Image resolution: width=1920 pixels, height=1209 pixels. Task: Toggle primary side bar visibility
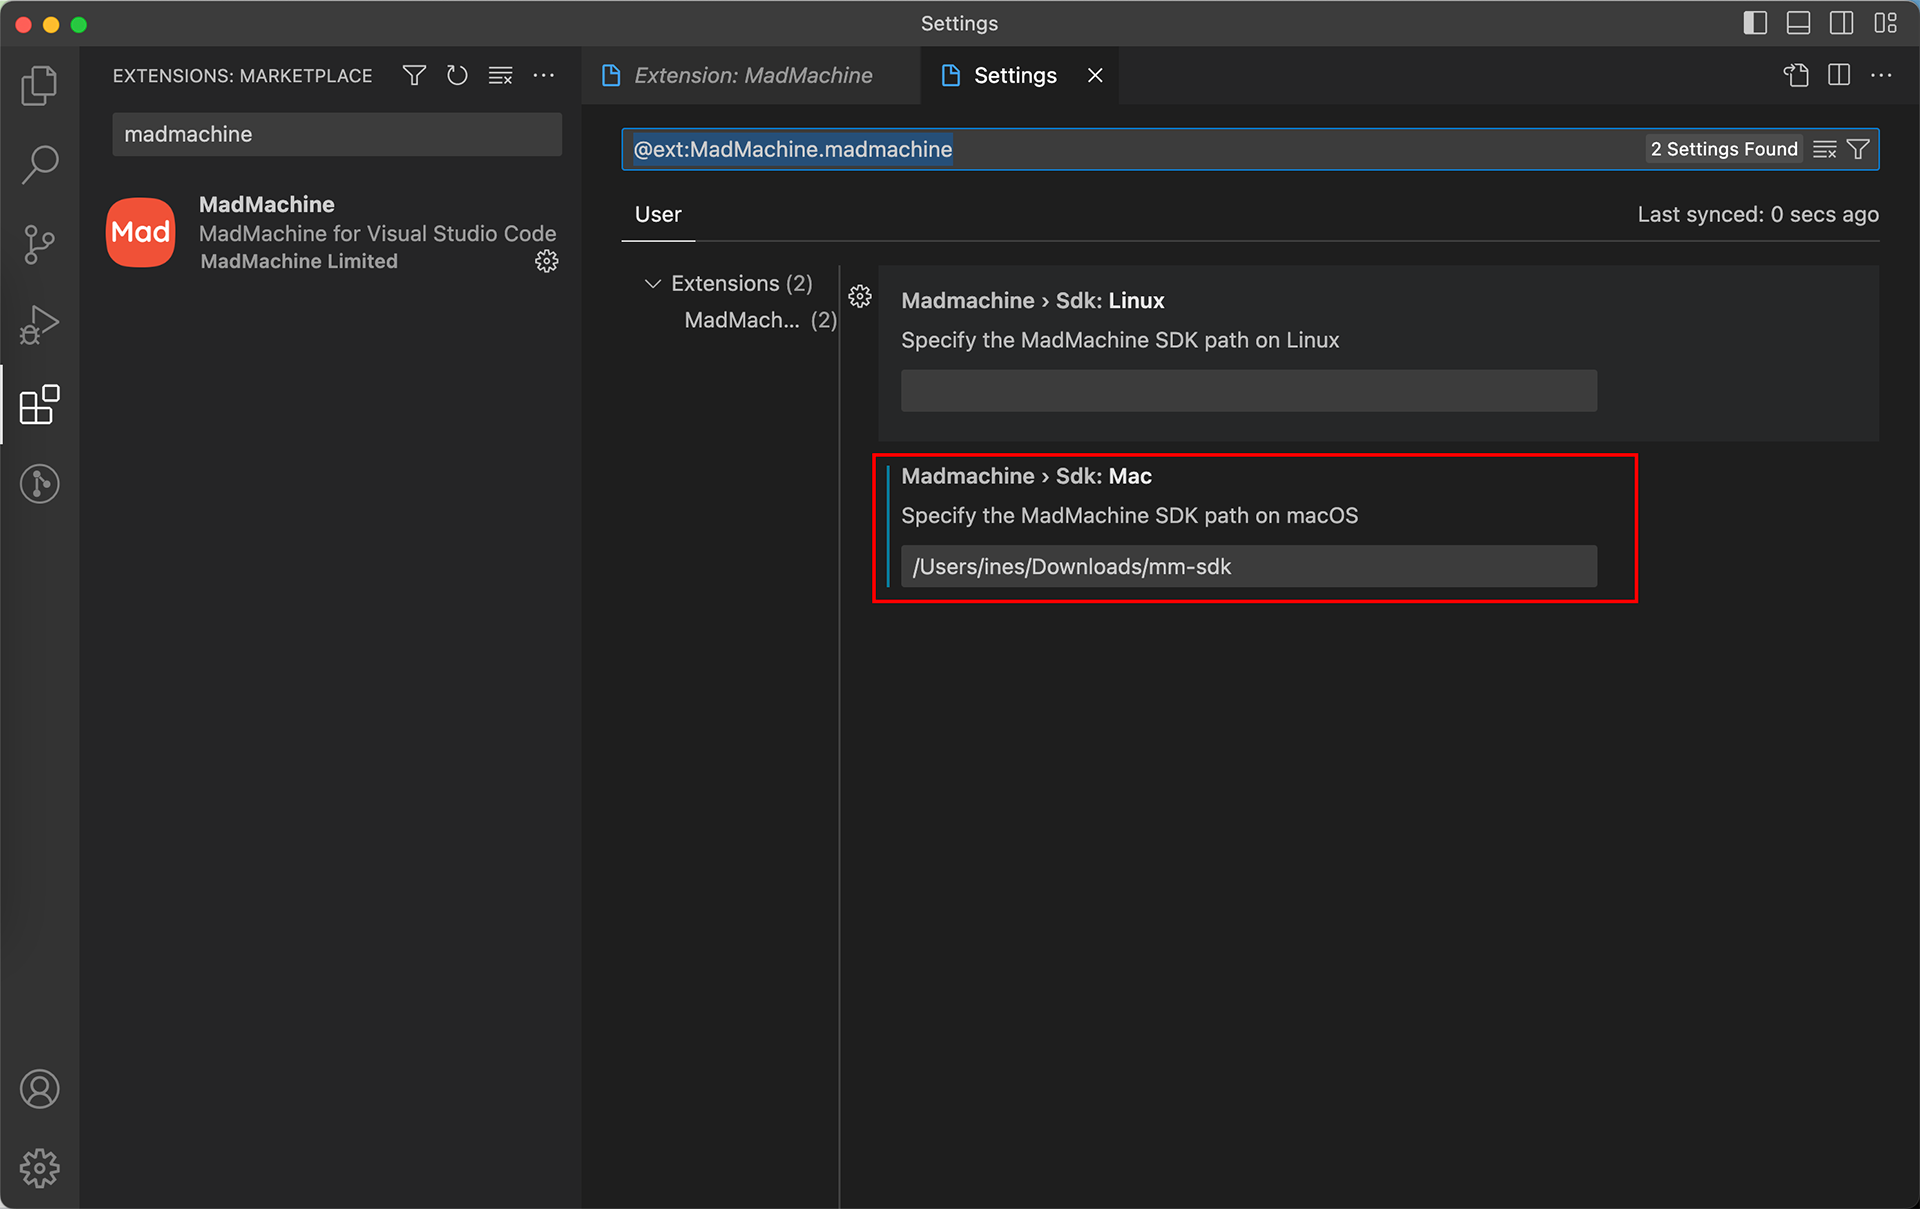pyautogui.click(x=1755, y=23)
